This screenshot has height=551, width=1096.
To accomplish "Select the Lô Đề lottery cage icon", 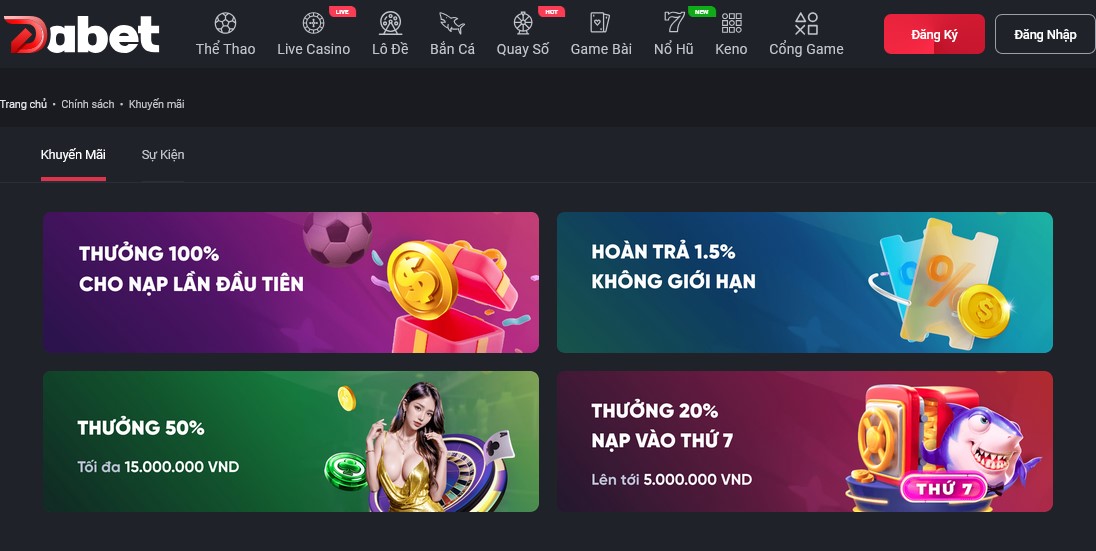I will click(390, 23).
